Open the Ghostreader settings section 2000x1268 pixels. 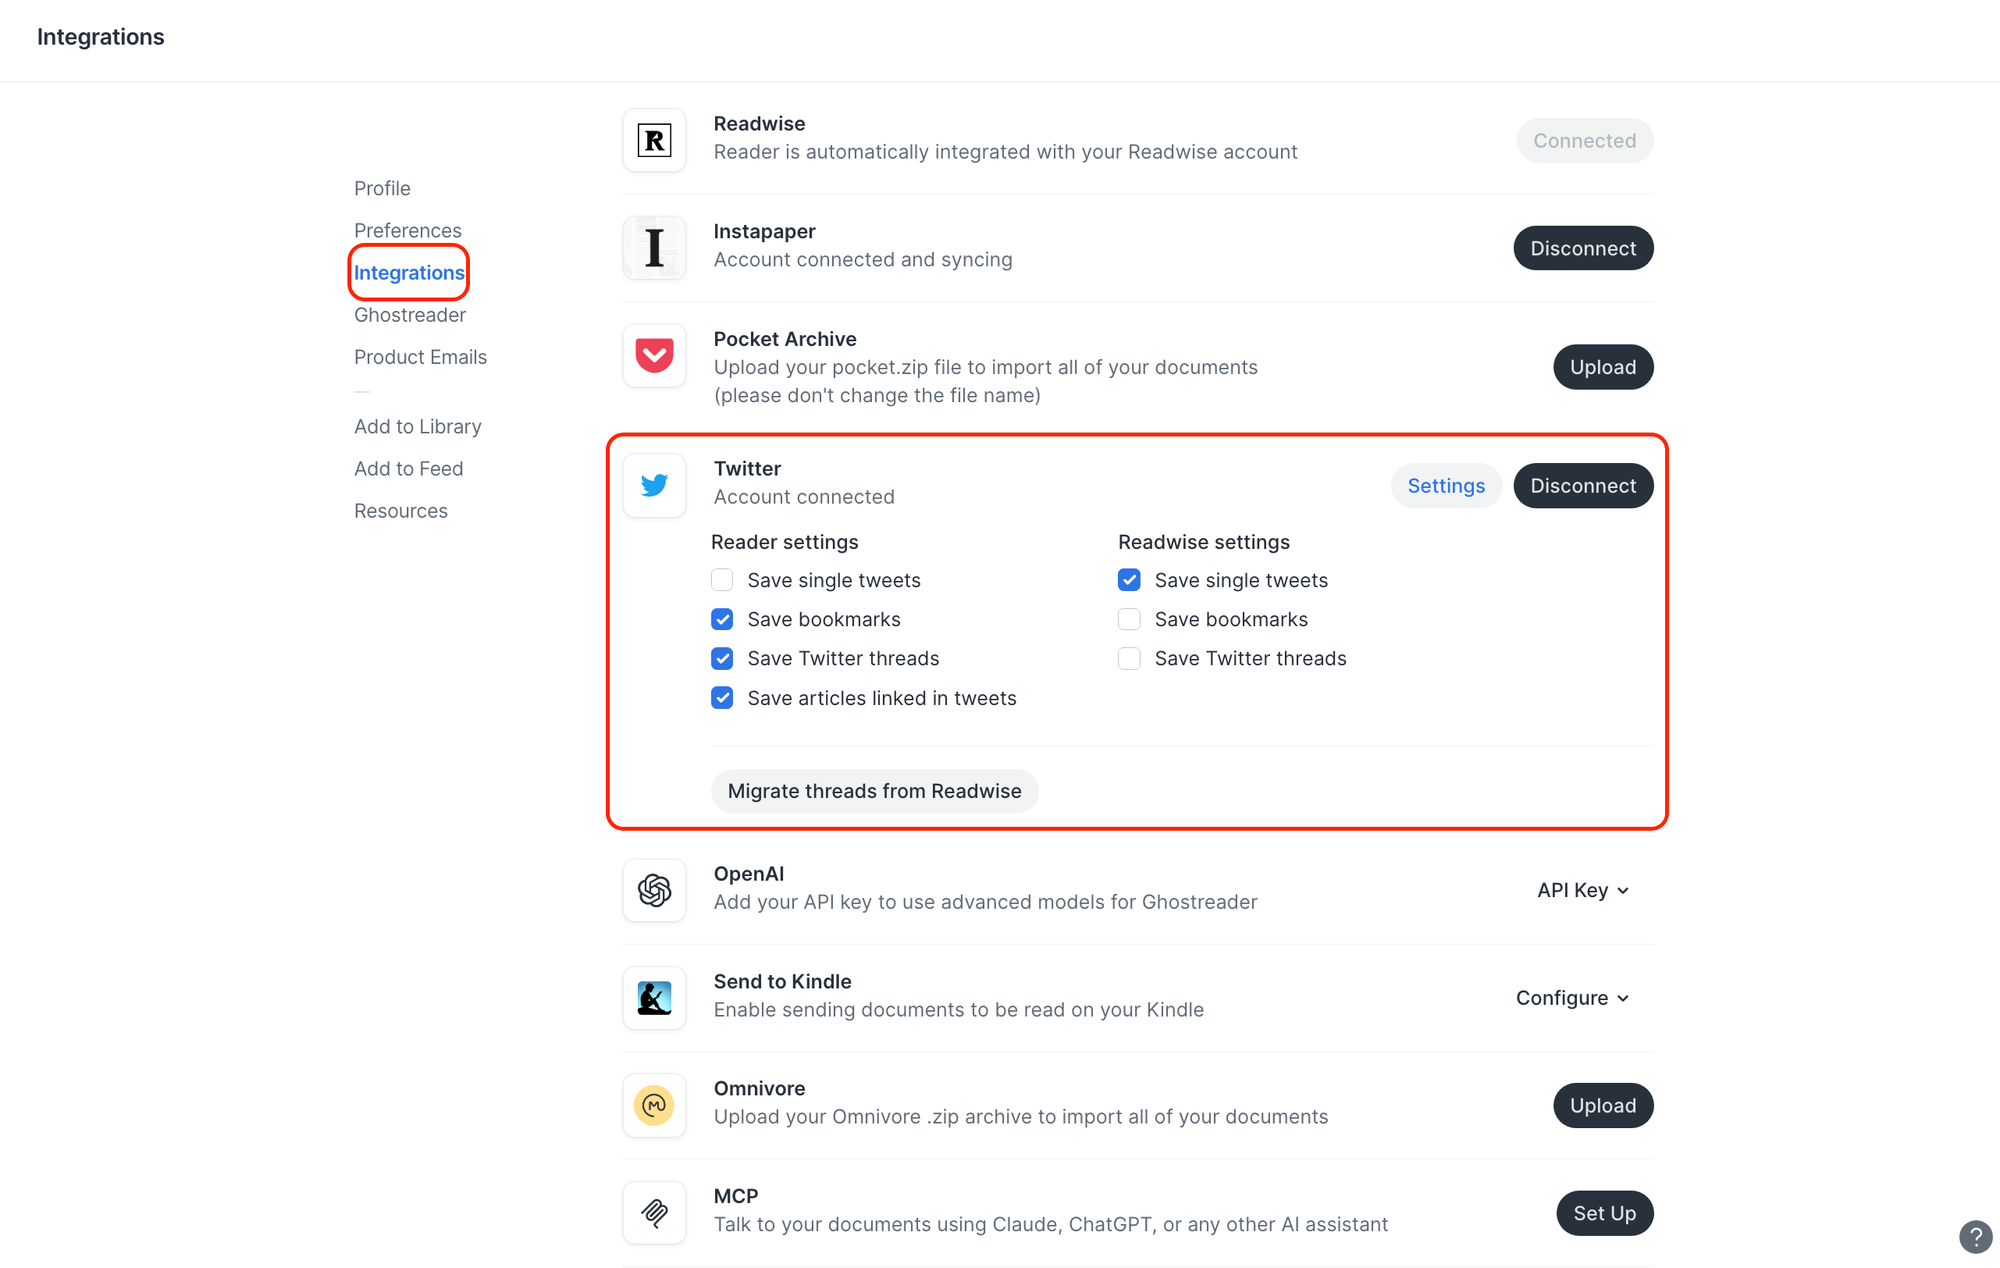click(410, 315)
